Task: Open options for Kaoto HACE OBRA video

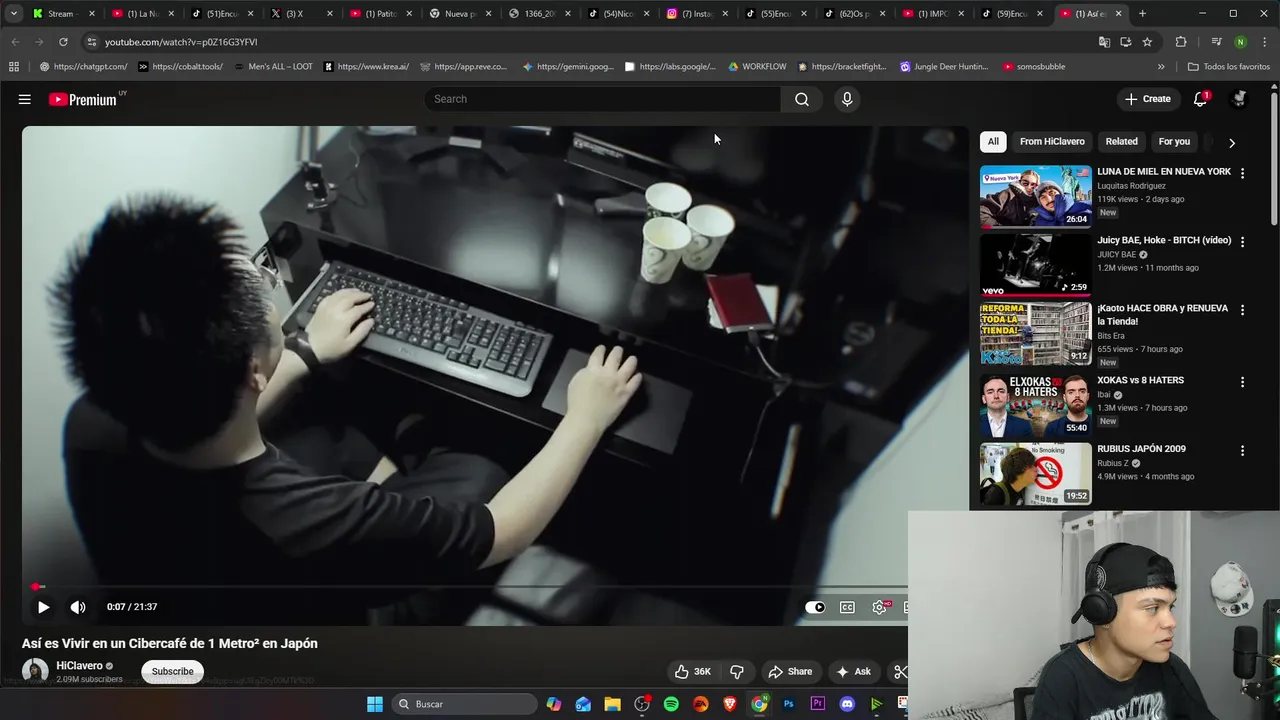Action: 1242,310
